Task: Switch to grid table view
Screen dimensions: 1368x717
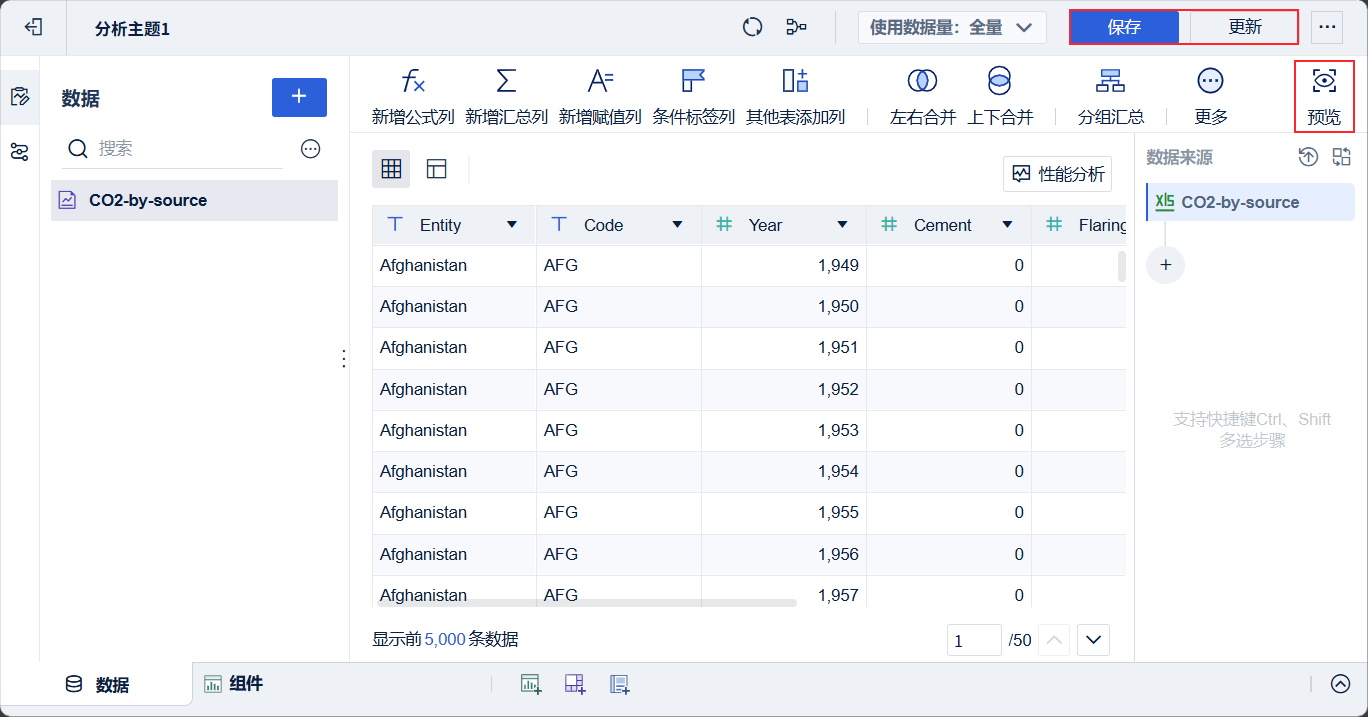Action: click(x=391, y=169)
